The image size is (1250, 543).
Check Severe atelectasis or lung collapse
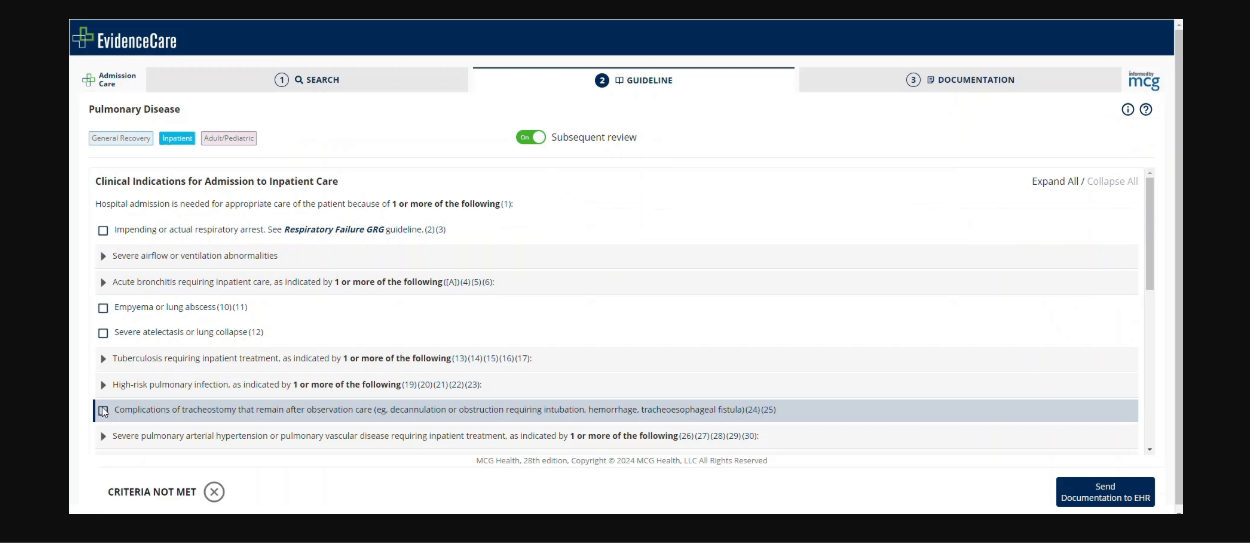(103, 333)
